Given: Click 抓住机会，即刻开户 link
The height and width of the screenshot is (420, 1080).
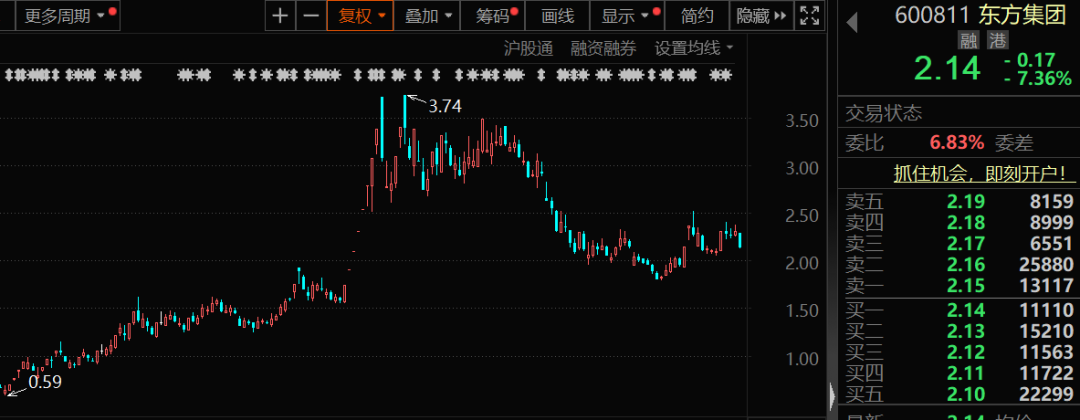Looking at the screenshot, I should (986, 172).
